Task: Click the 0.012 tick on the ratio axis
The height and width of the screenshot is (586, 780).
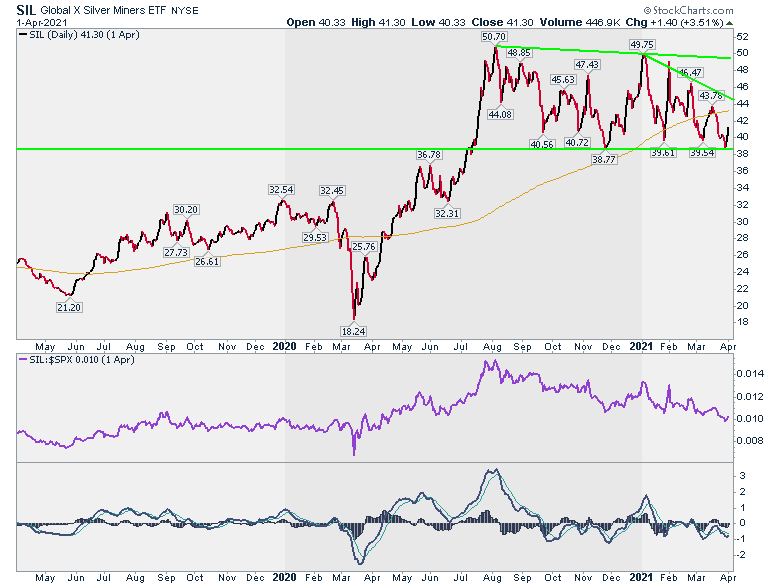Action: pos(750,397)
